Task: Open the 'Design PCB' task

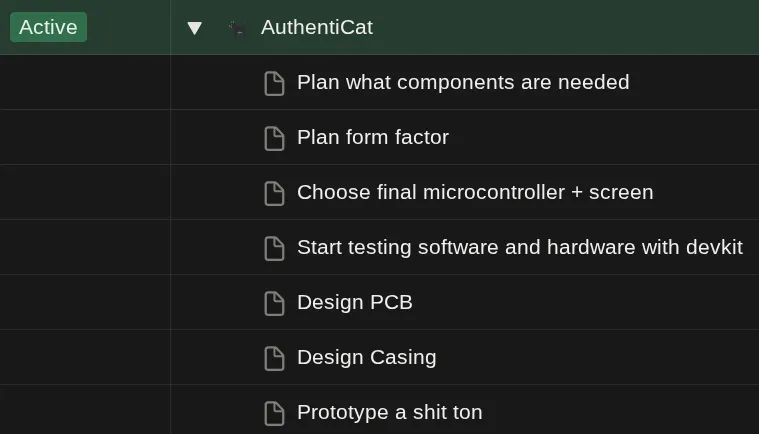Action: click(x=354, y=302)
